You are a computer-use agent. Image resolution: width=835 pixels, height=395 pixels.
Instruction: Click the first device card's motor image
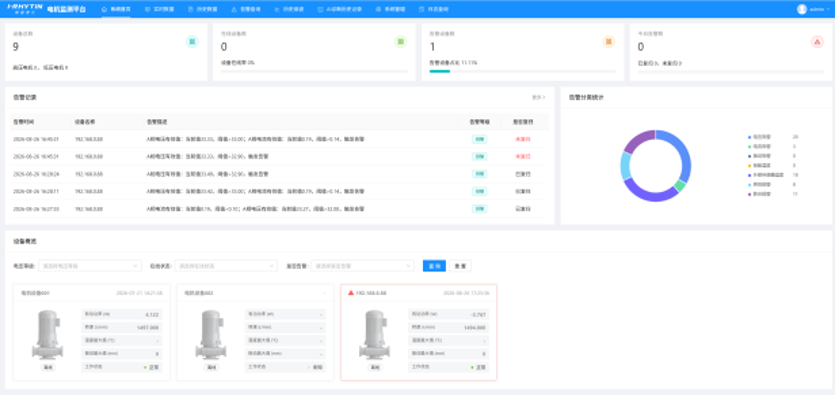[x=47, y=335]
